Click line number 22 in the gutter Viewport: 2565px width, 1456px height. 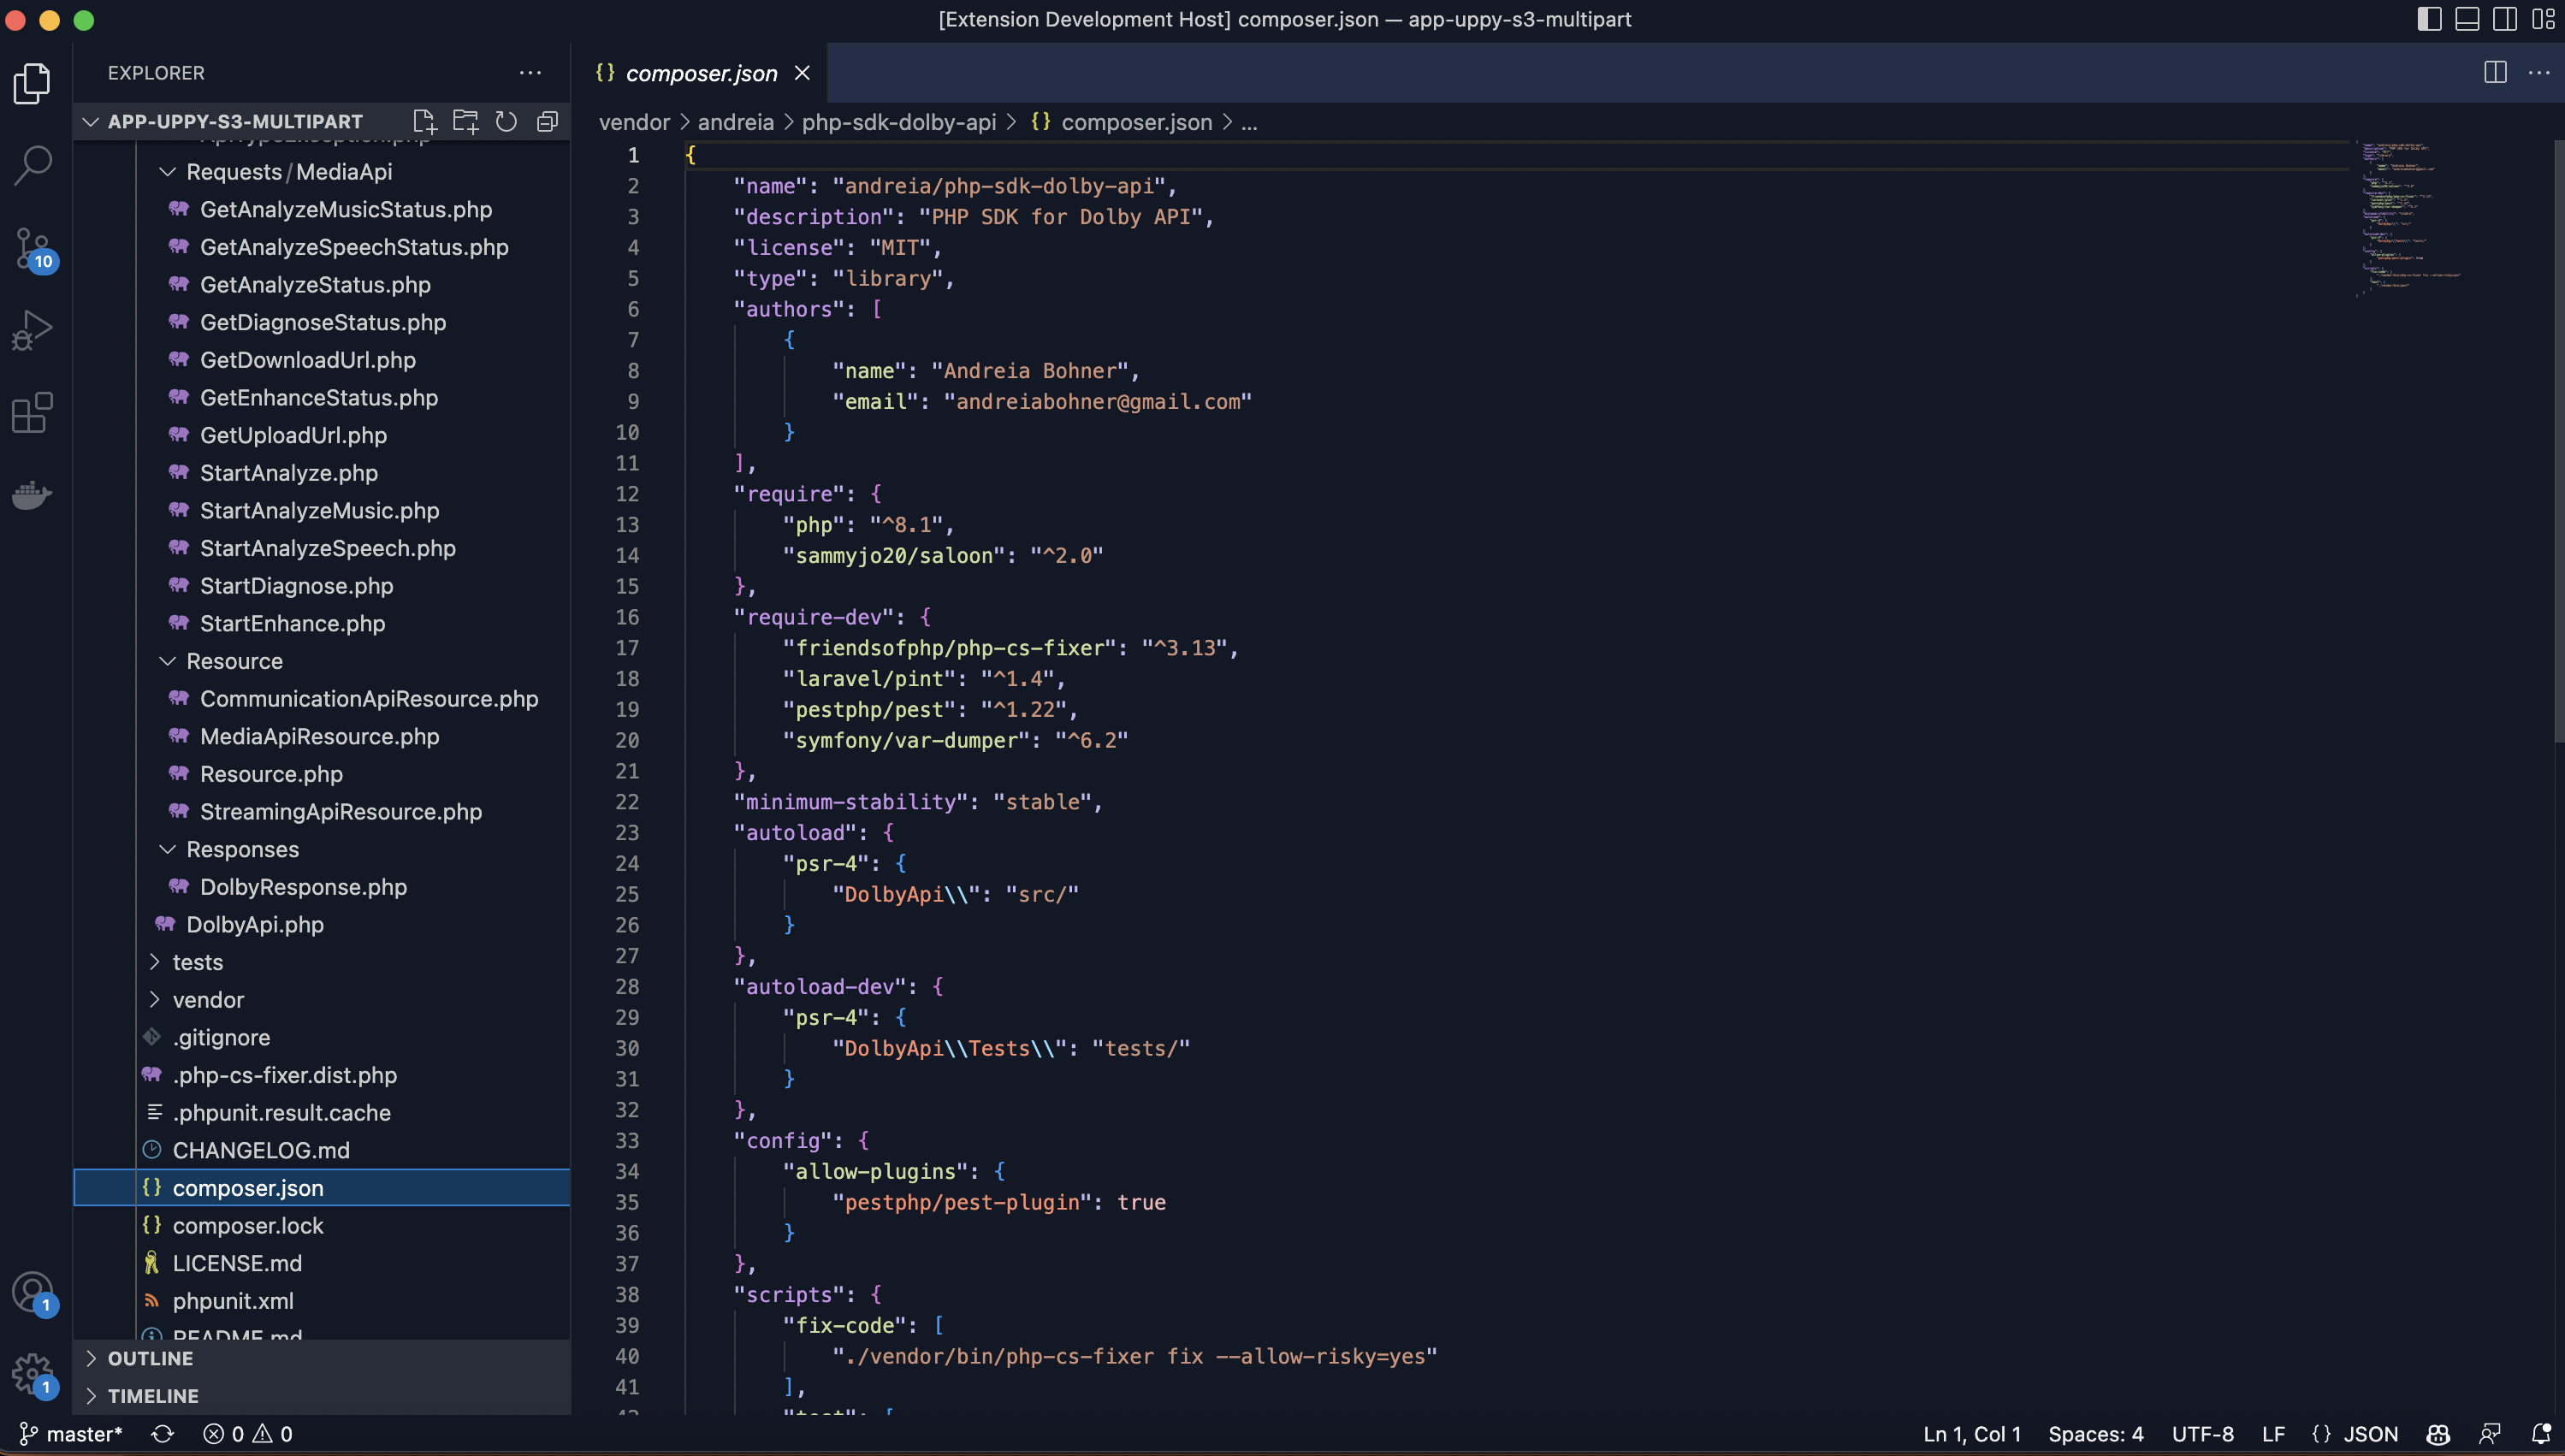[627, 802]
